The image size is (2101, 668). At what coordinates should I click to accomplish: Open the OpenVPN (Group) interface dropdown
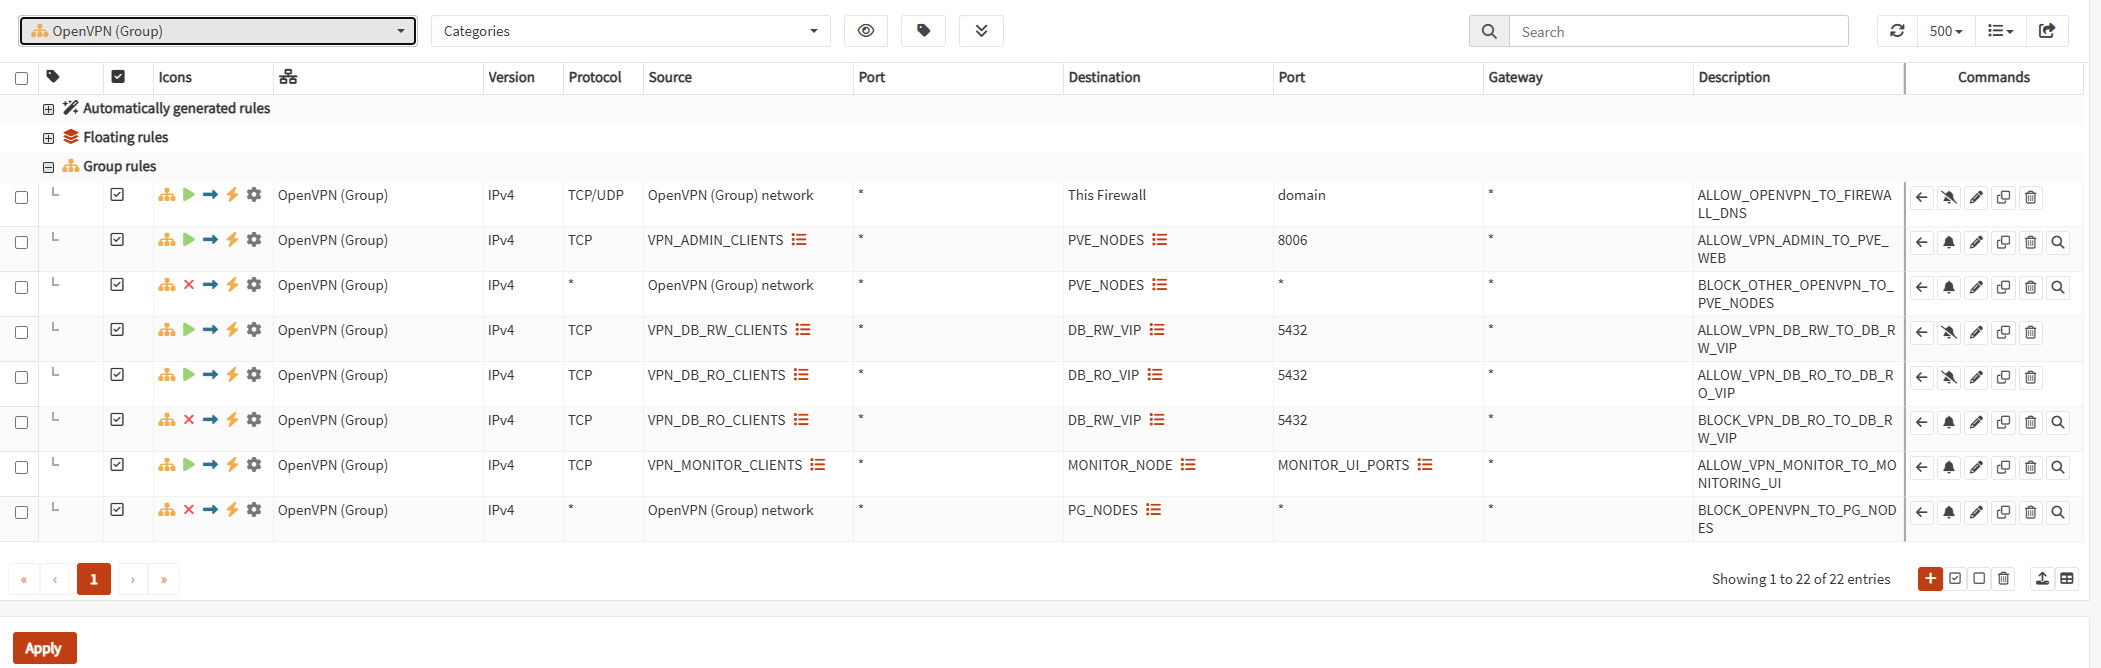coord(218,31)
